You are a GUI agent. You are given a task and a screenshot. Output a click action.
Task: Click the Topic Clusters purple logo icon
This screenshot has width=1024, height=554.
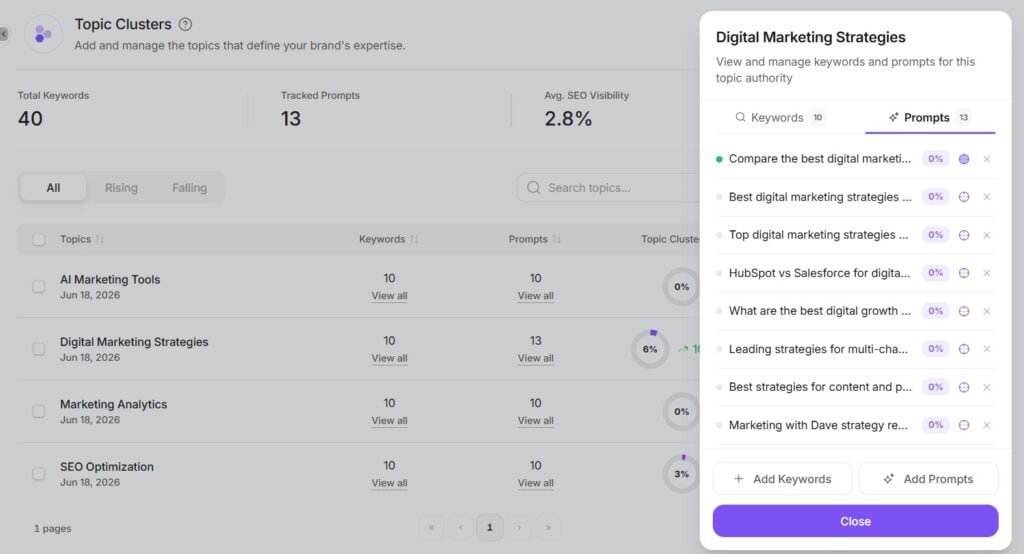(x=43, y=33)
